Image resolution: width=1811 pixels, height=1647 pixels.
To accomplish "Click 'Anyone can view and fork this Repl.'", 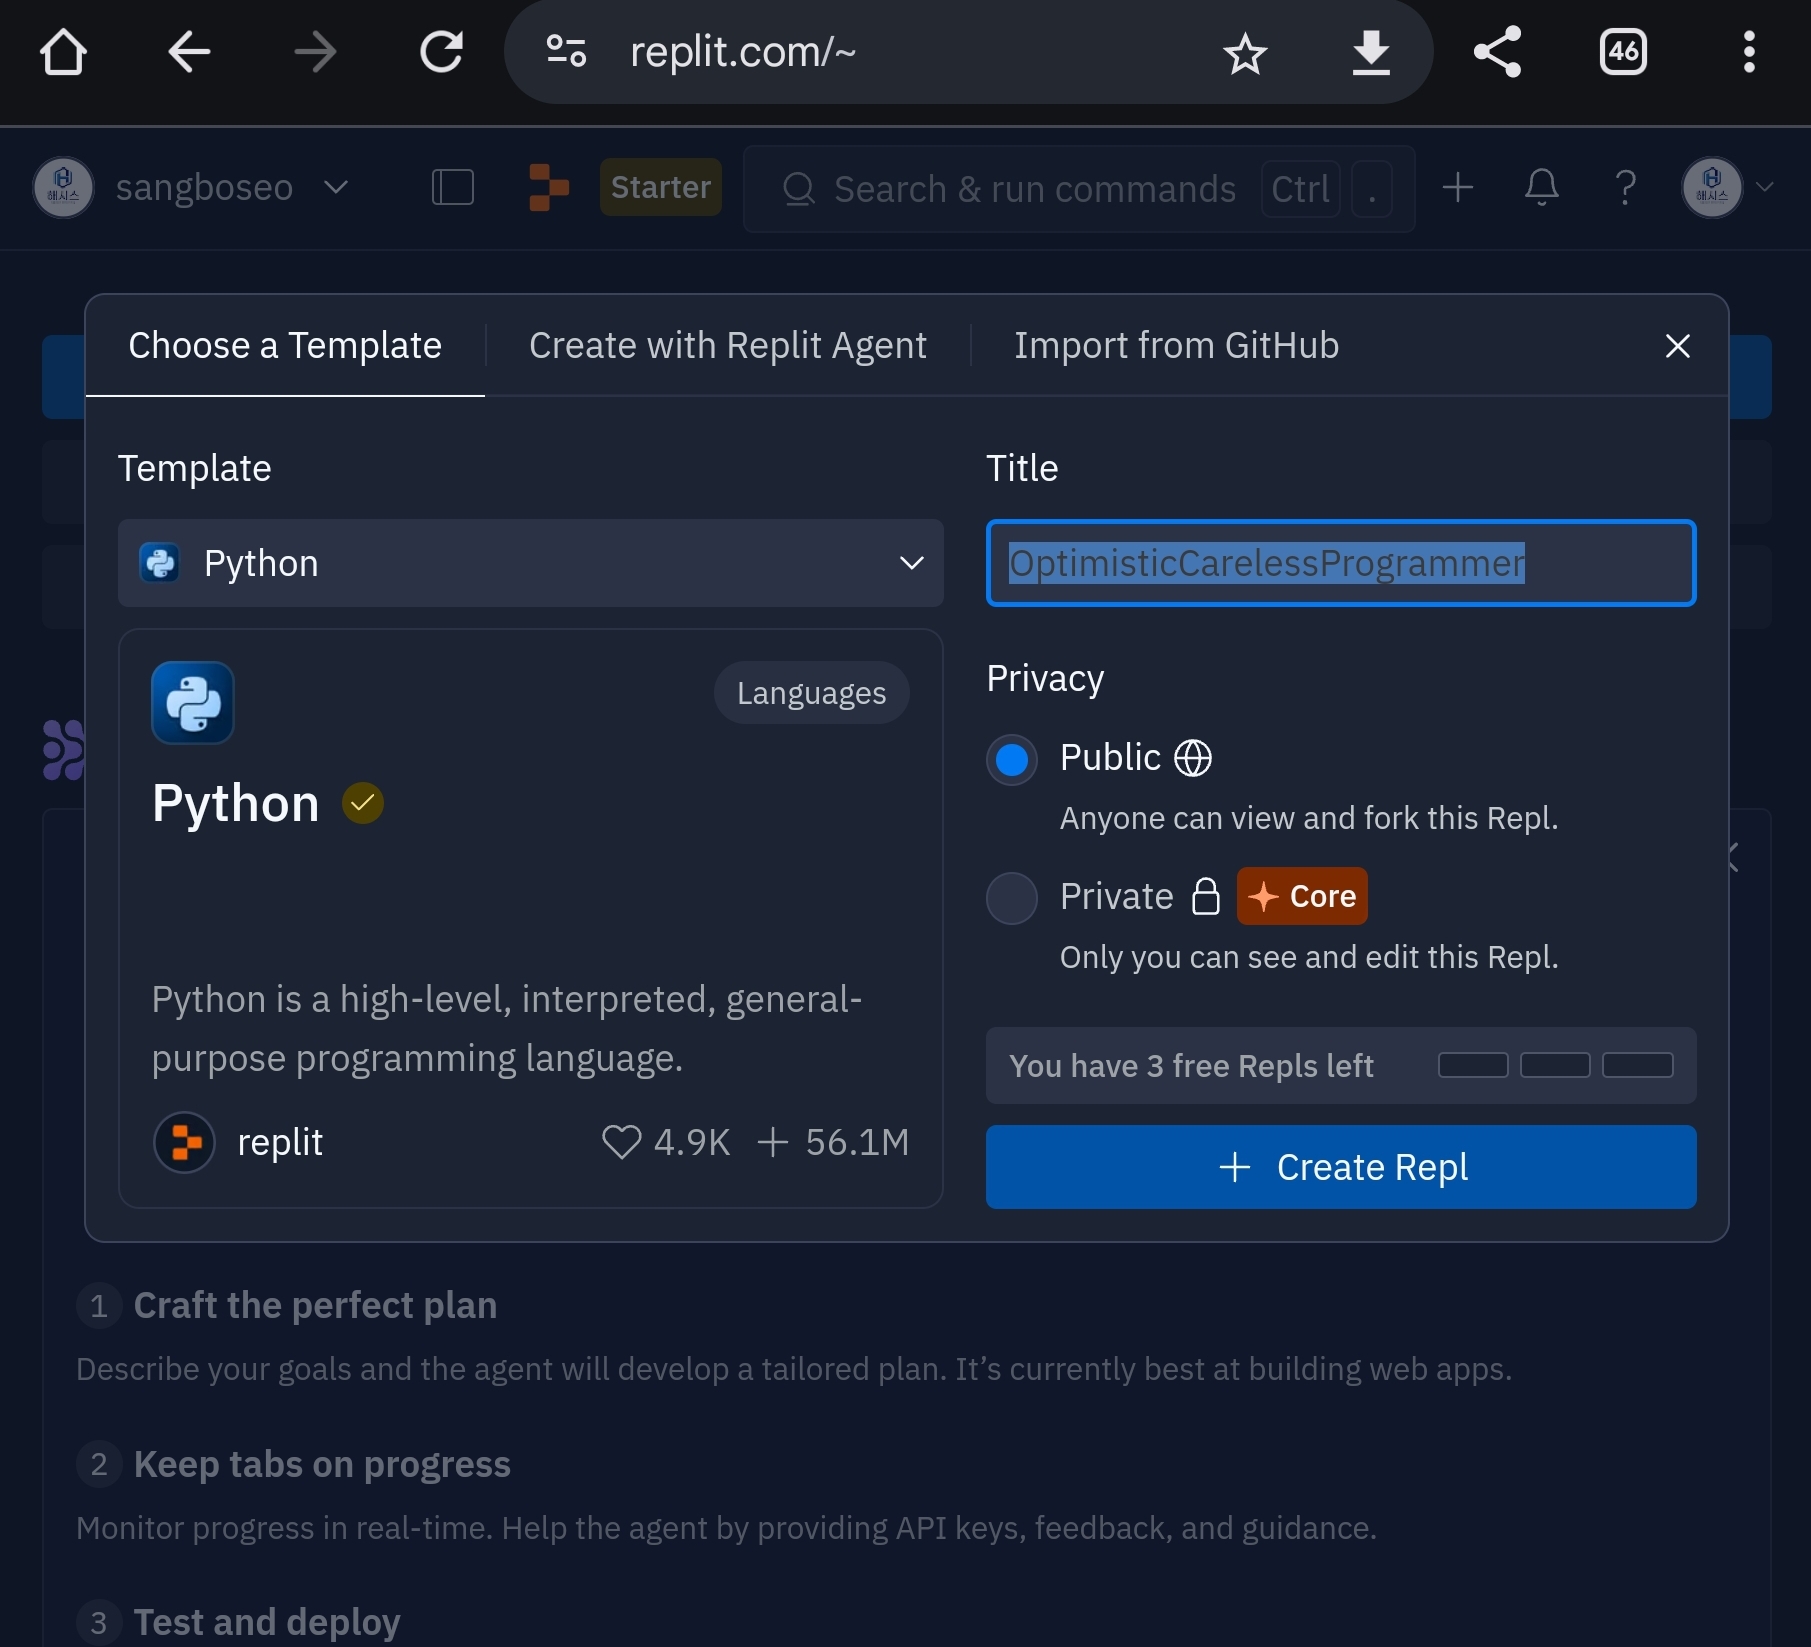I will tap(1309, 818).
